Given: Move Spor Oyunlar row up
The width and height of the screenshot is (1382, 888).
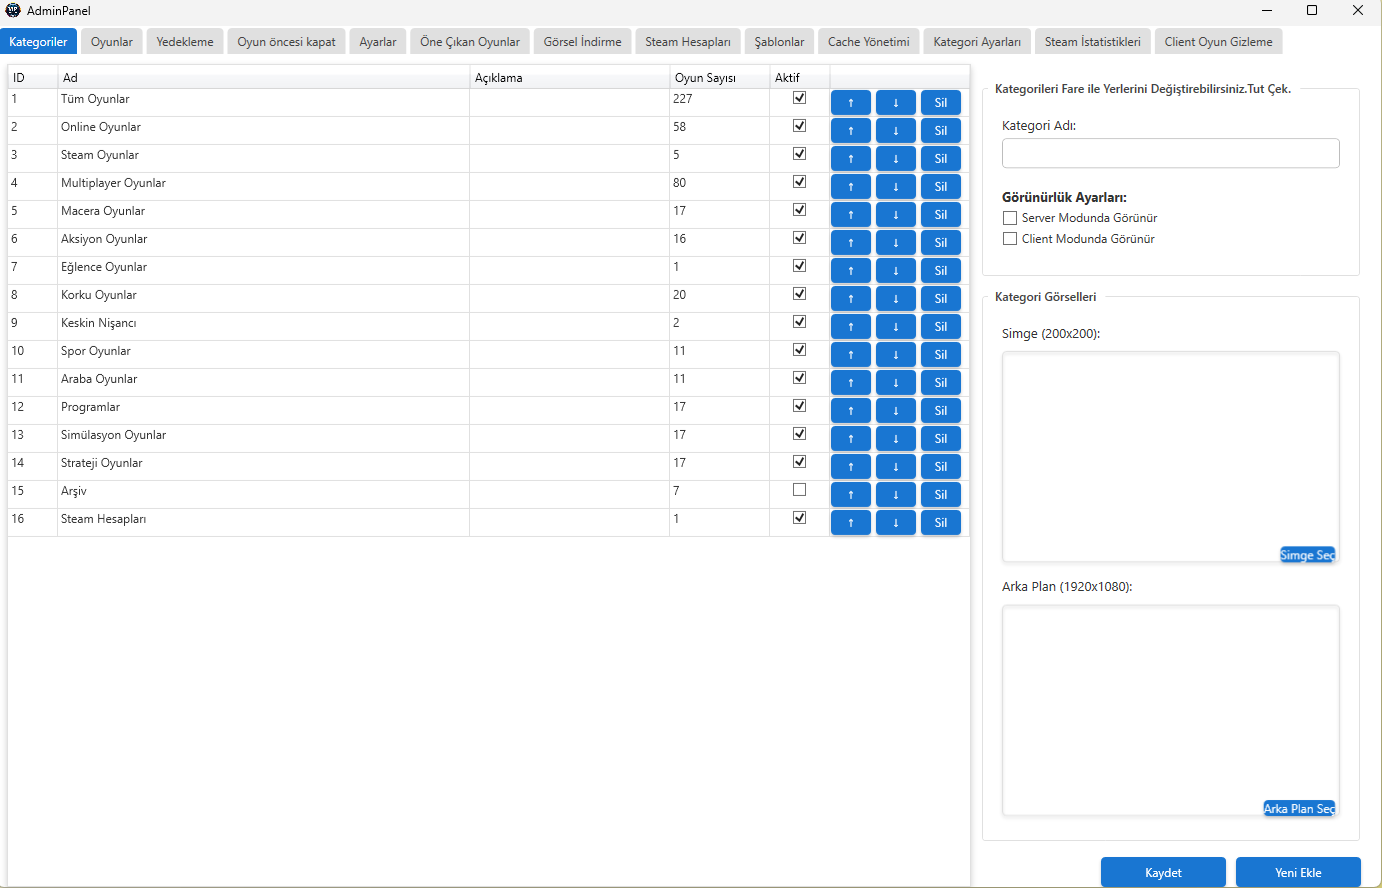Looking at the screenshot, I should [851, 354].
